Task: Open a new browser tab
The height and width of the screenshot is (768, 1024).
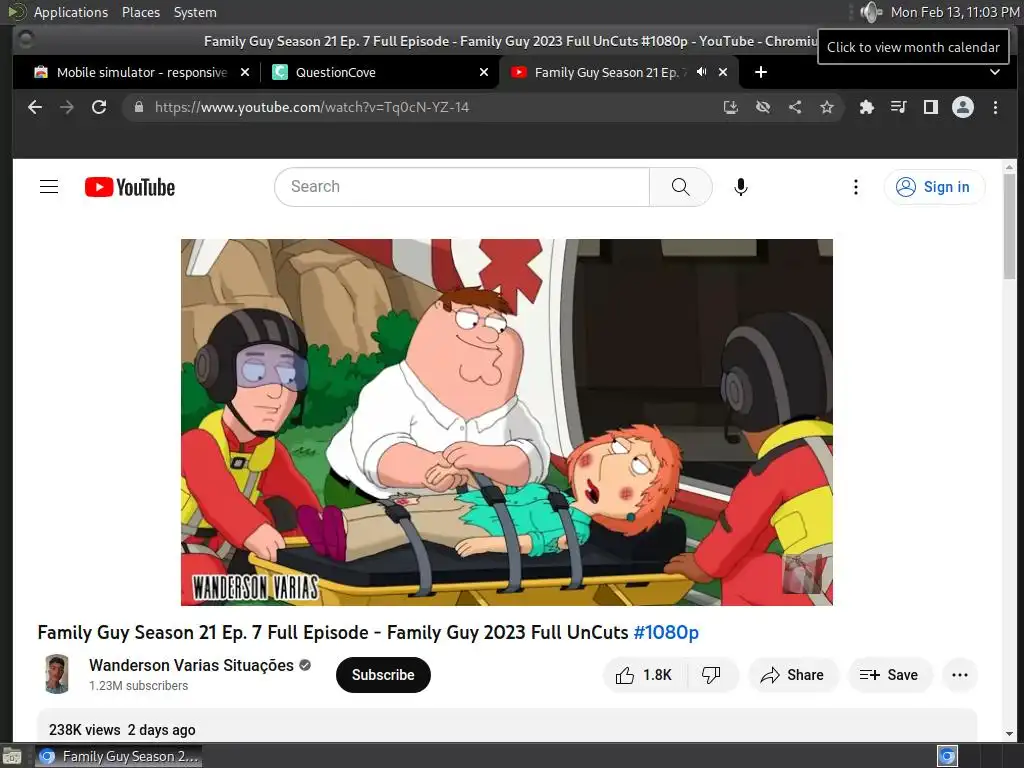Action: pos(761,72)
